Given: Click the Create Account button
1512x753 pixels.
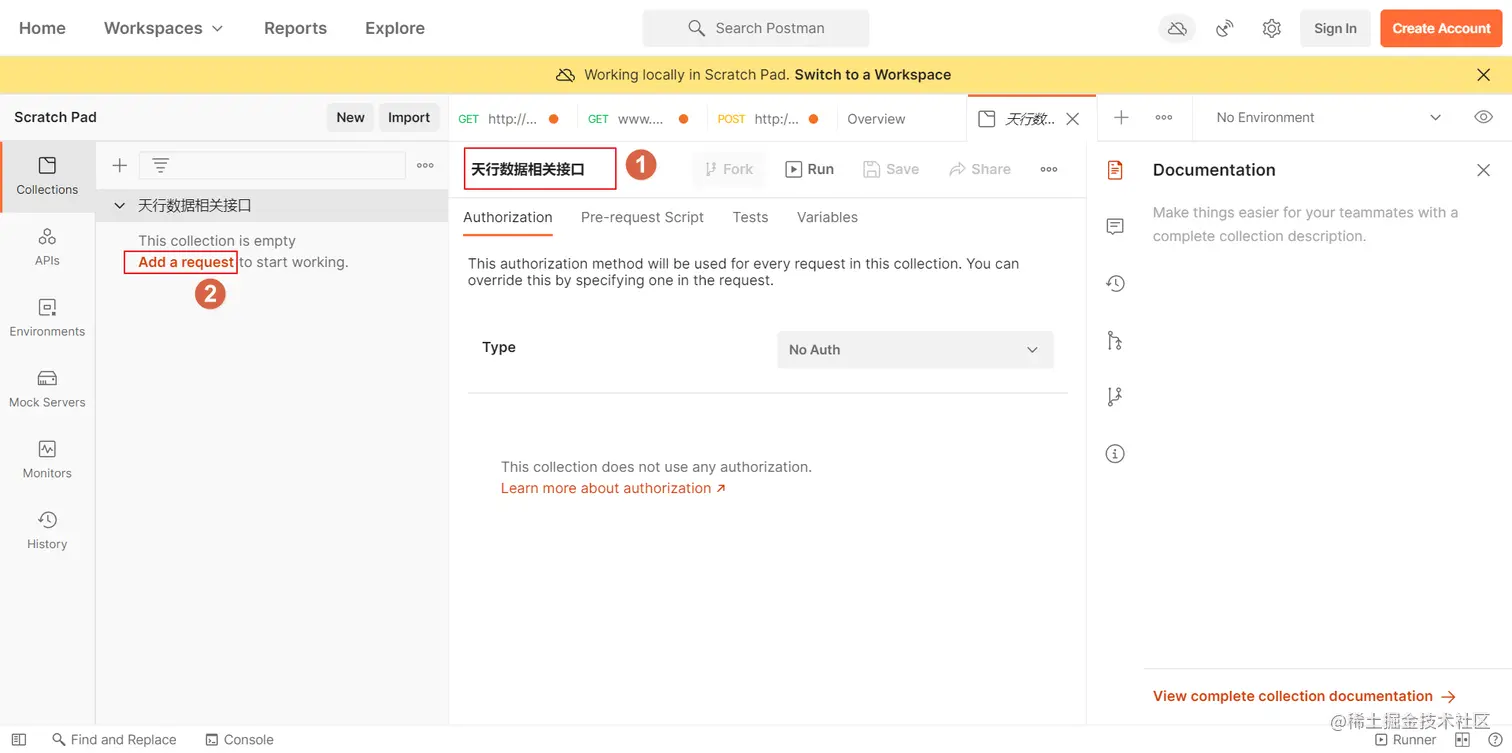Looking at the screenshot, I should [1441, 28].
